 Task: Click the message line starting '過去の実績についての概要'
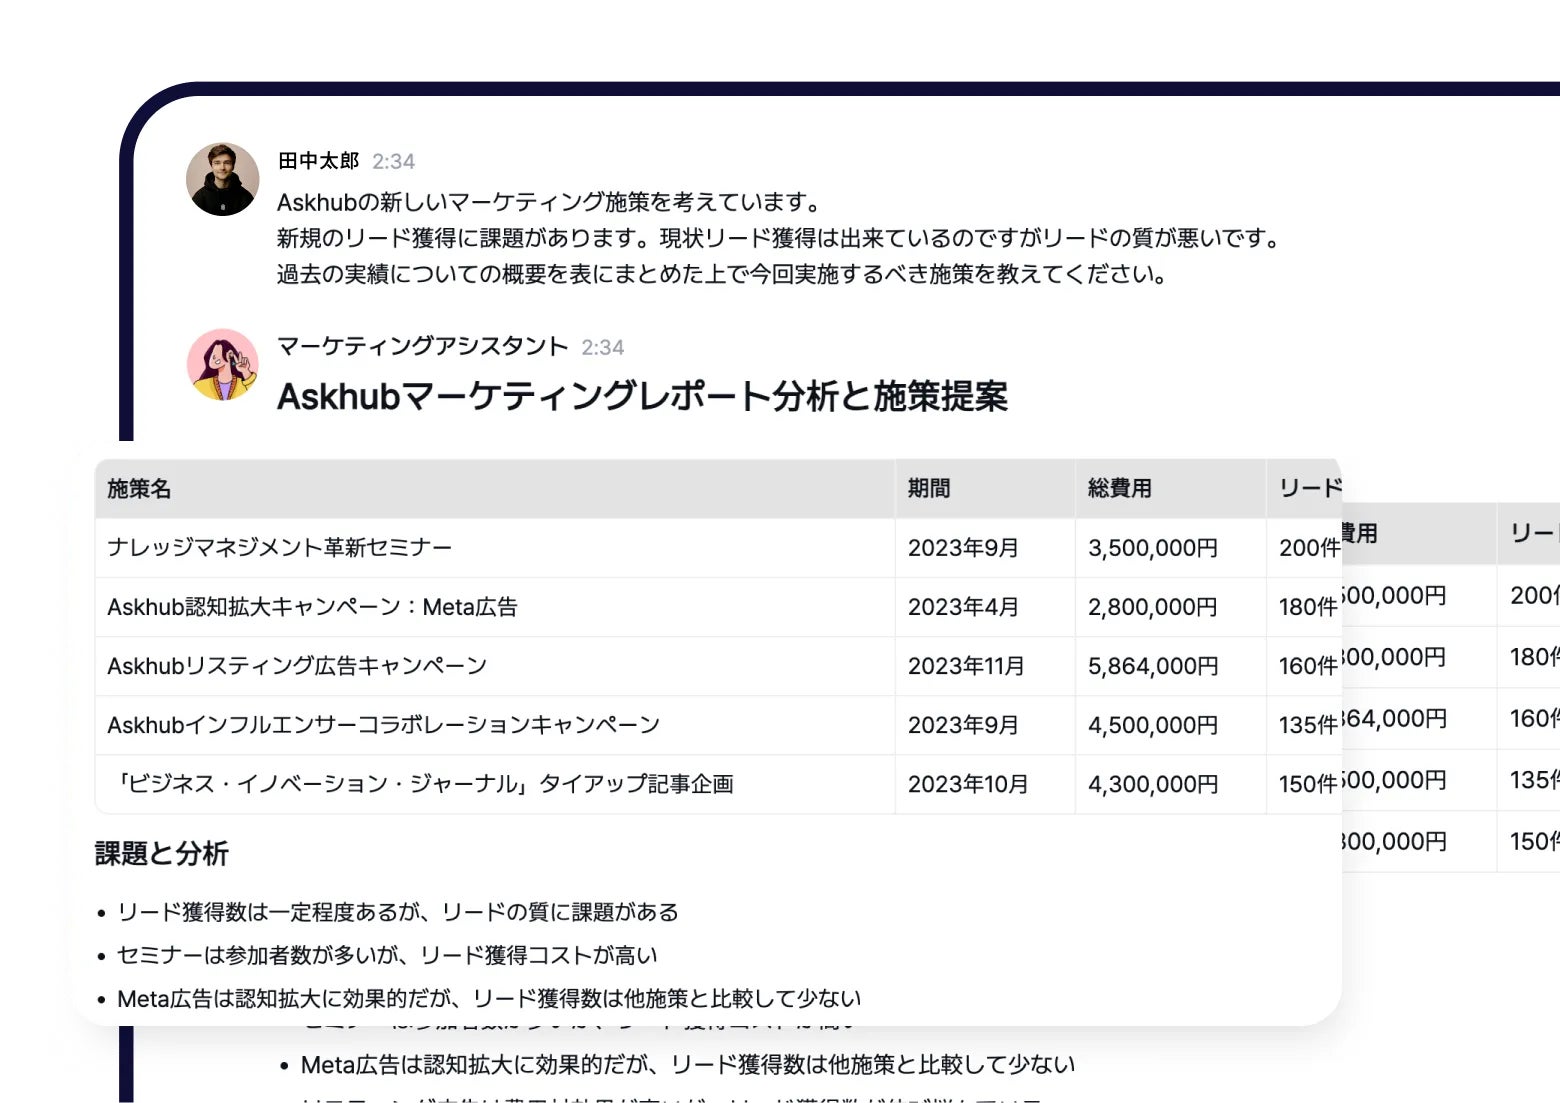(722, 274)
